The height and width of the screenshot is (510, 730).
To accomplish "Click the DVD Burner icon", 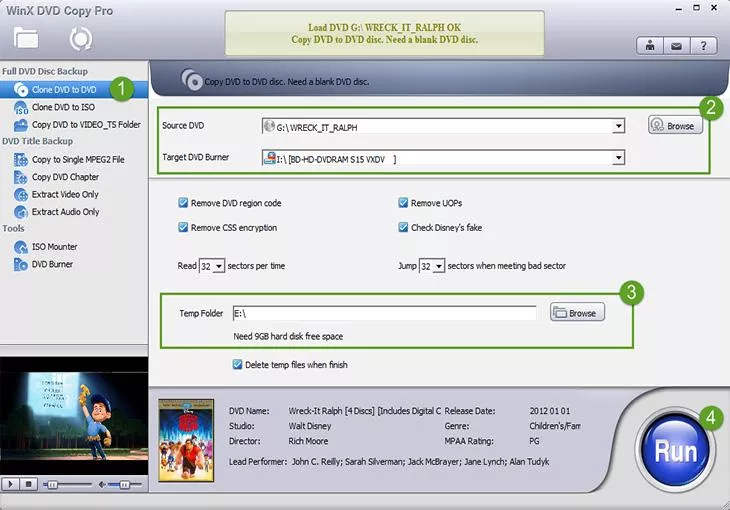I will point(20,265).
